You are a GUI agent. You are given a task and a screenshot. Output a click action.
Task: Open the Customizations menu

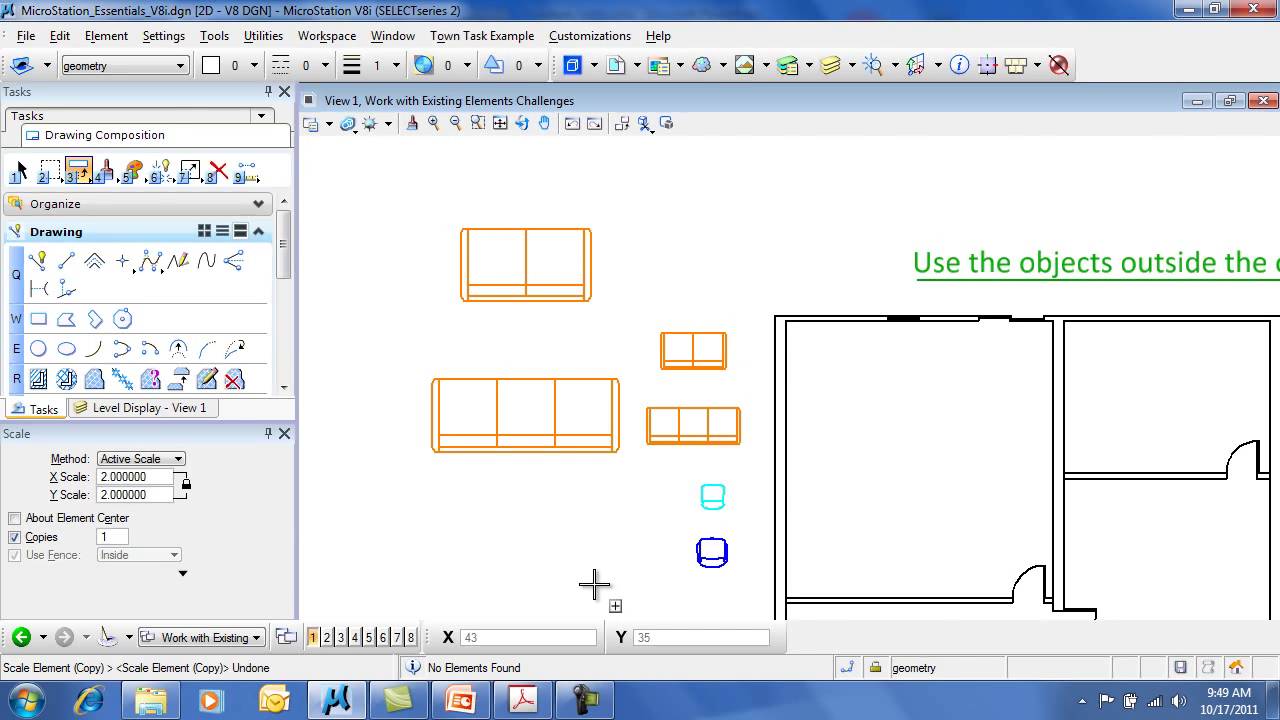point(590,35)
